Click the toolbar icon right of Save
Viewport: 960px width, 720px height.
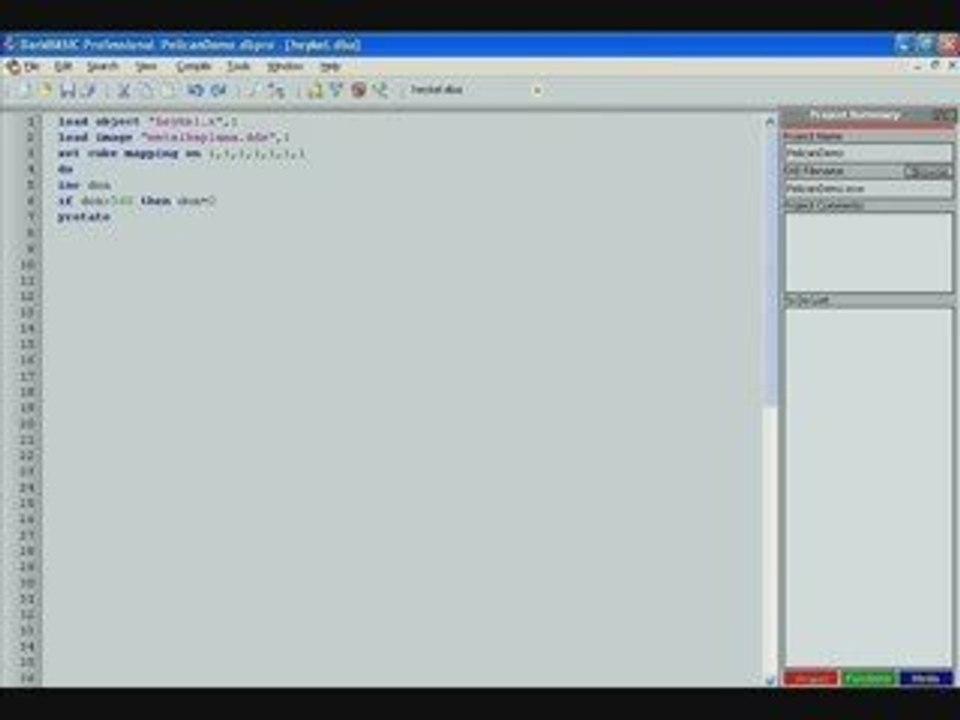click(x=89, y=91)
